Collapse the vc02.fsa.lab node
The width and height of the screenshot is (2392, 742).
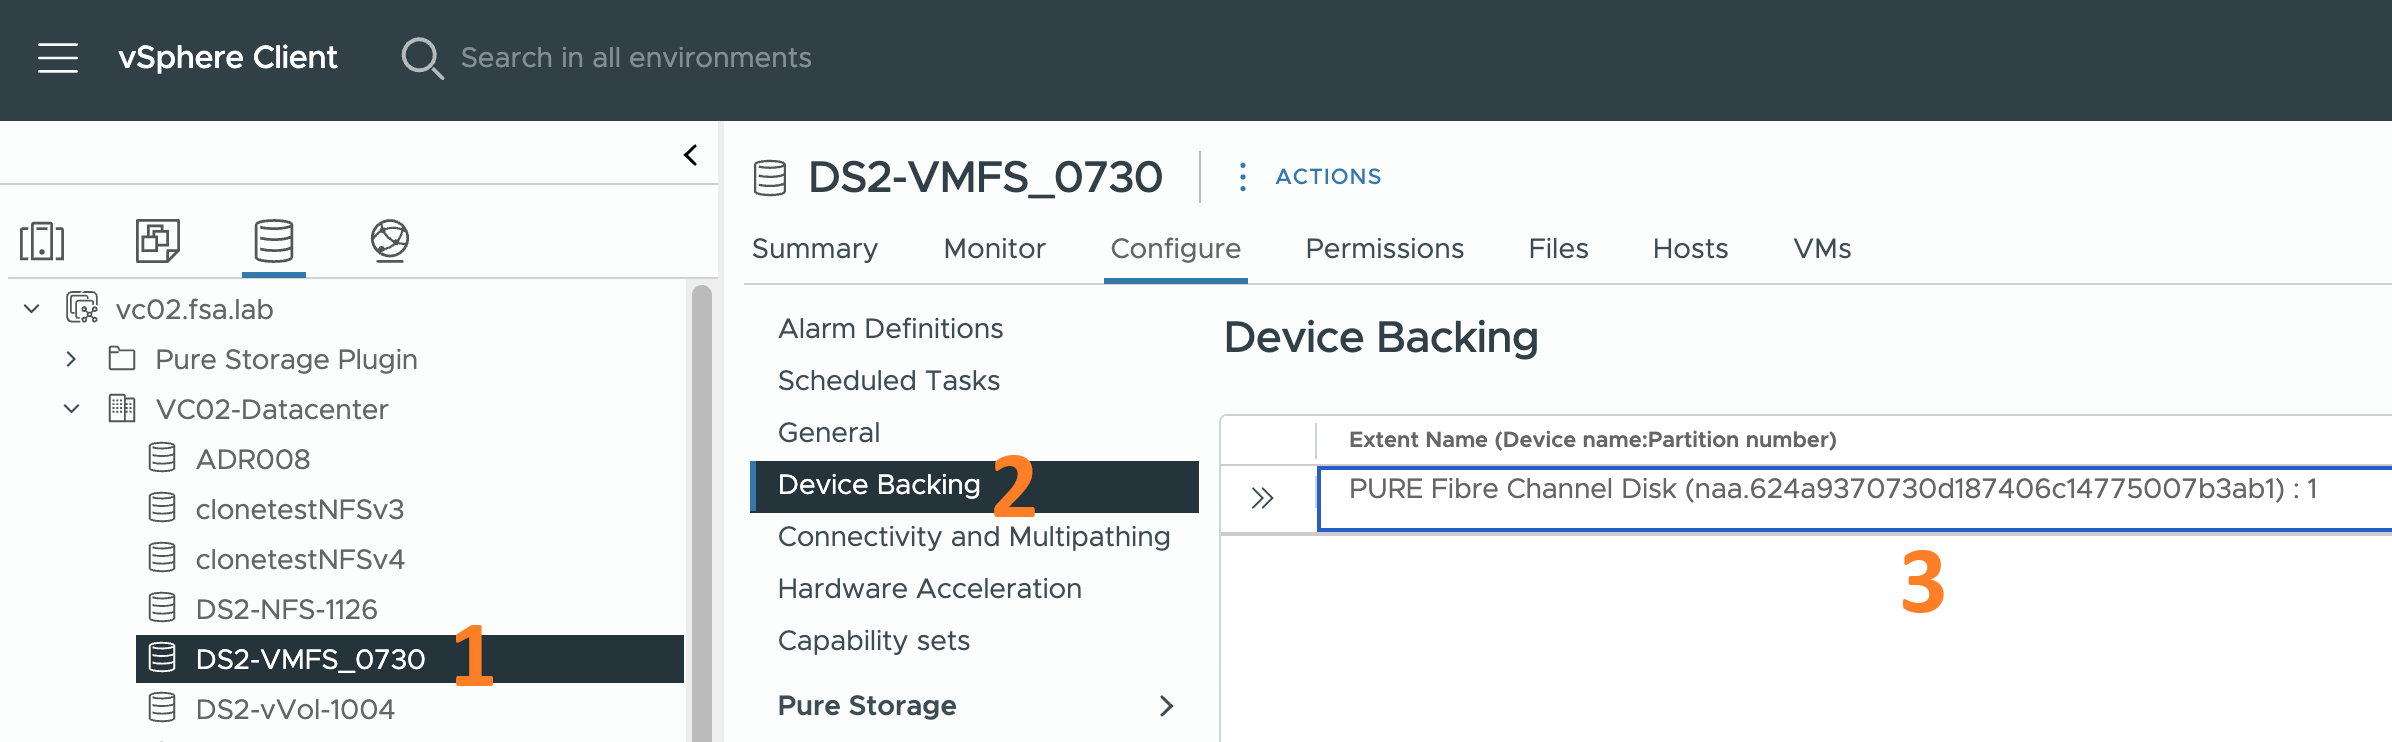(x=30, y=308)
